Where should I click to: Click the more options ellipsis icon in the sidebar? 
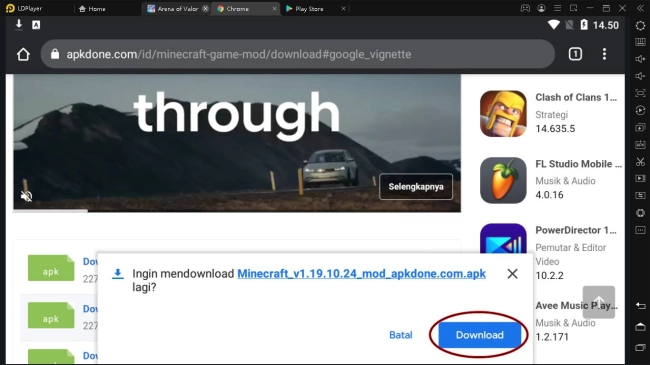tap(640, 230)
